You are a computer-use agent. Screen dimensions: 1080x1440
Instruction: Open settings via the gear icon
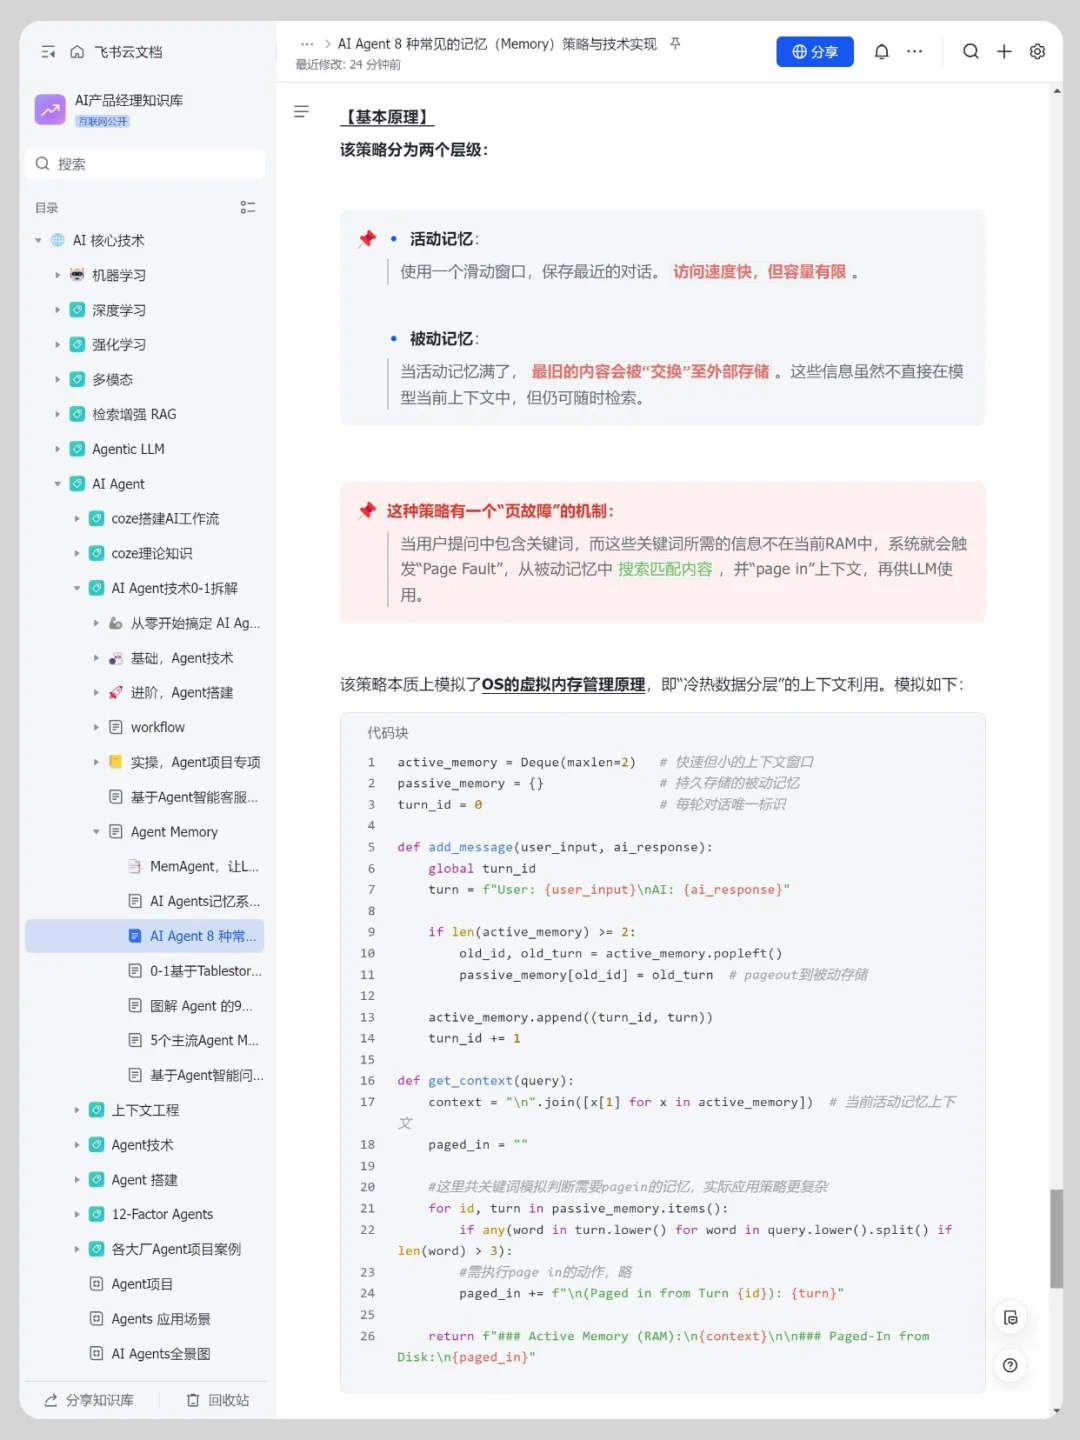pos(1038,52)
